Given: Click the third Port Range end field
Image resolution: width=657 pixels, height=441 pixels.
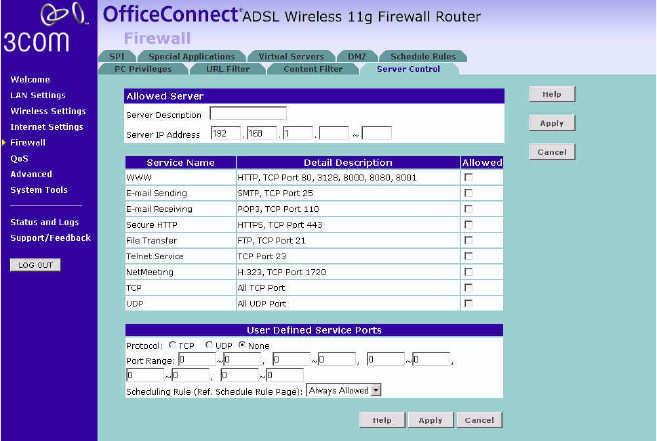Looking at the screenshot, I should point(431,359).
